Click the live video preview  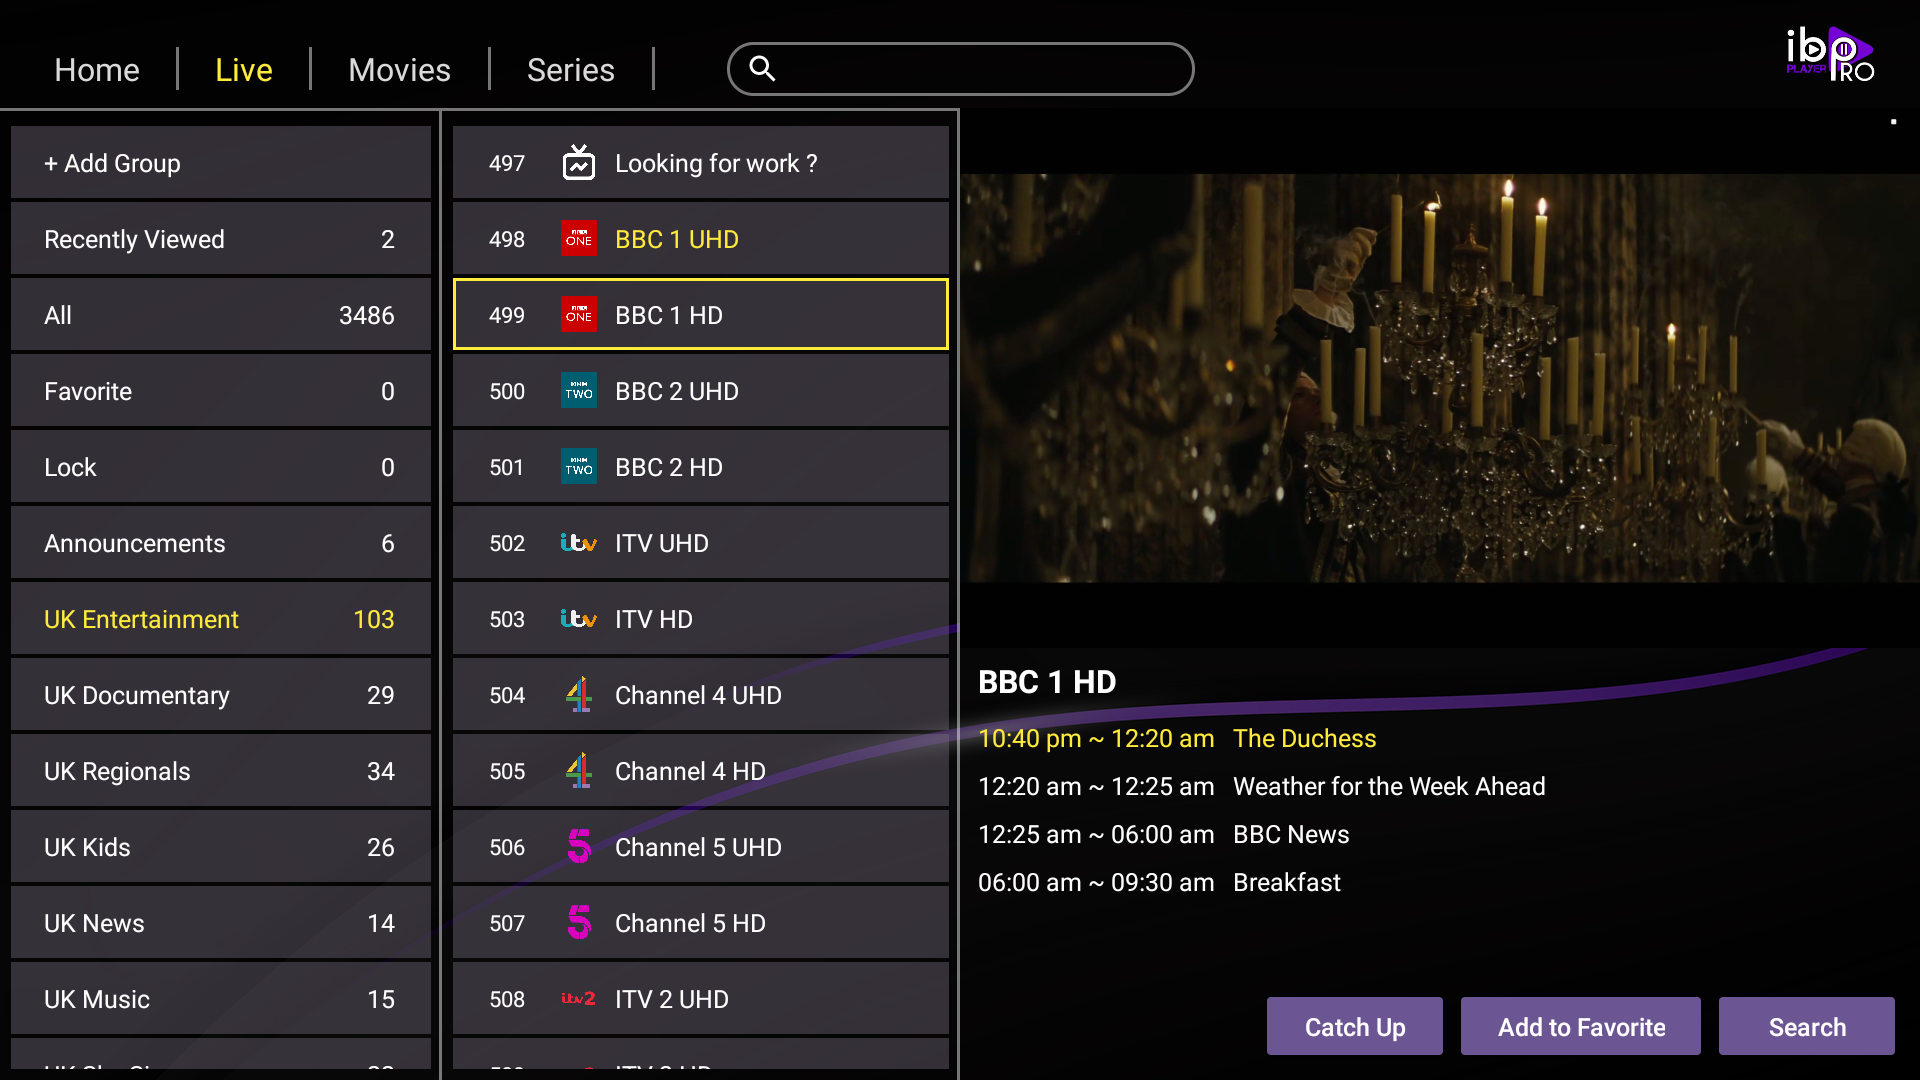pos(1440,378)
